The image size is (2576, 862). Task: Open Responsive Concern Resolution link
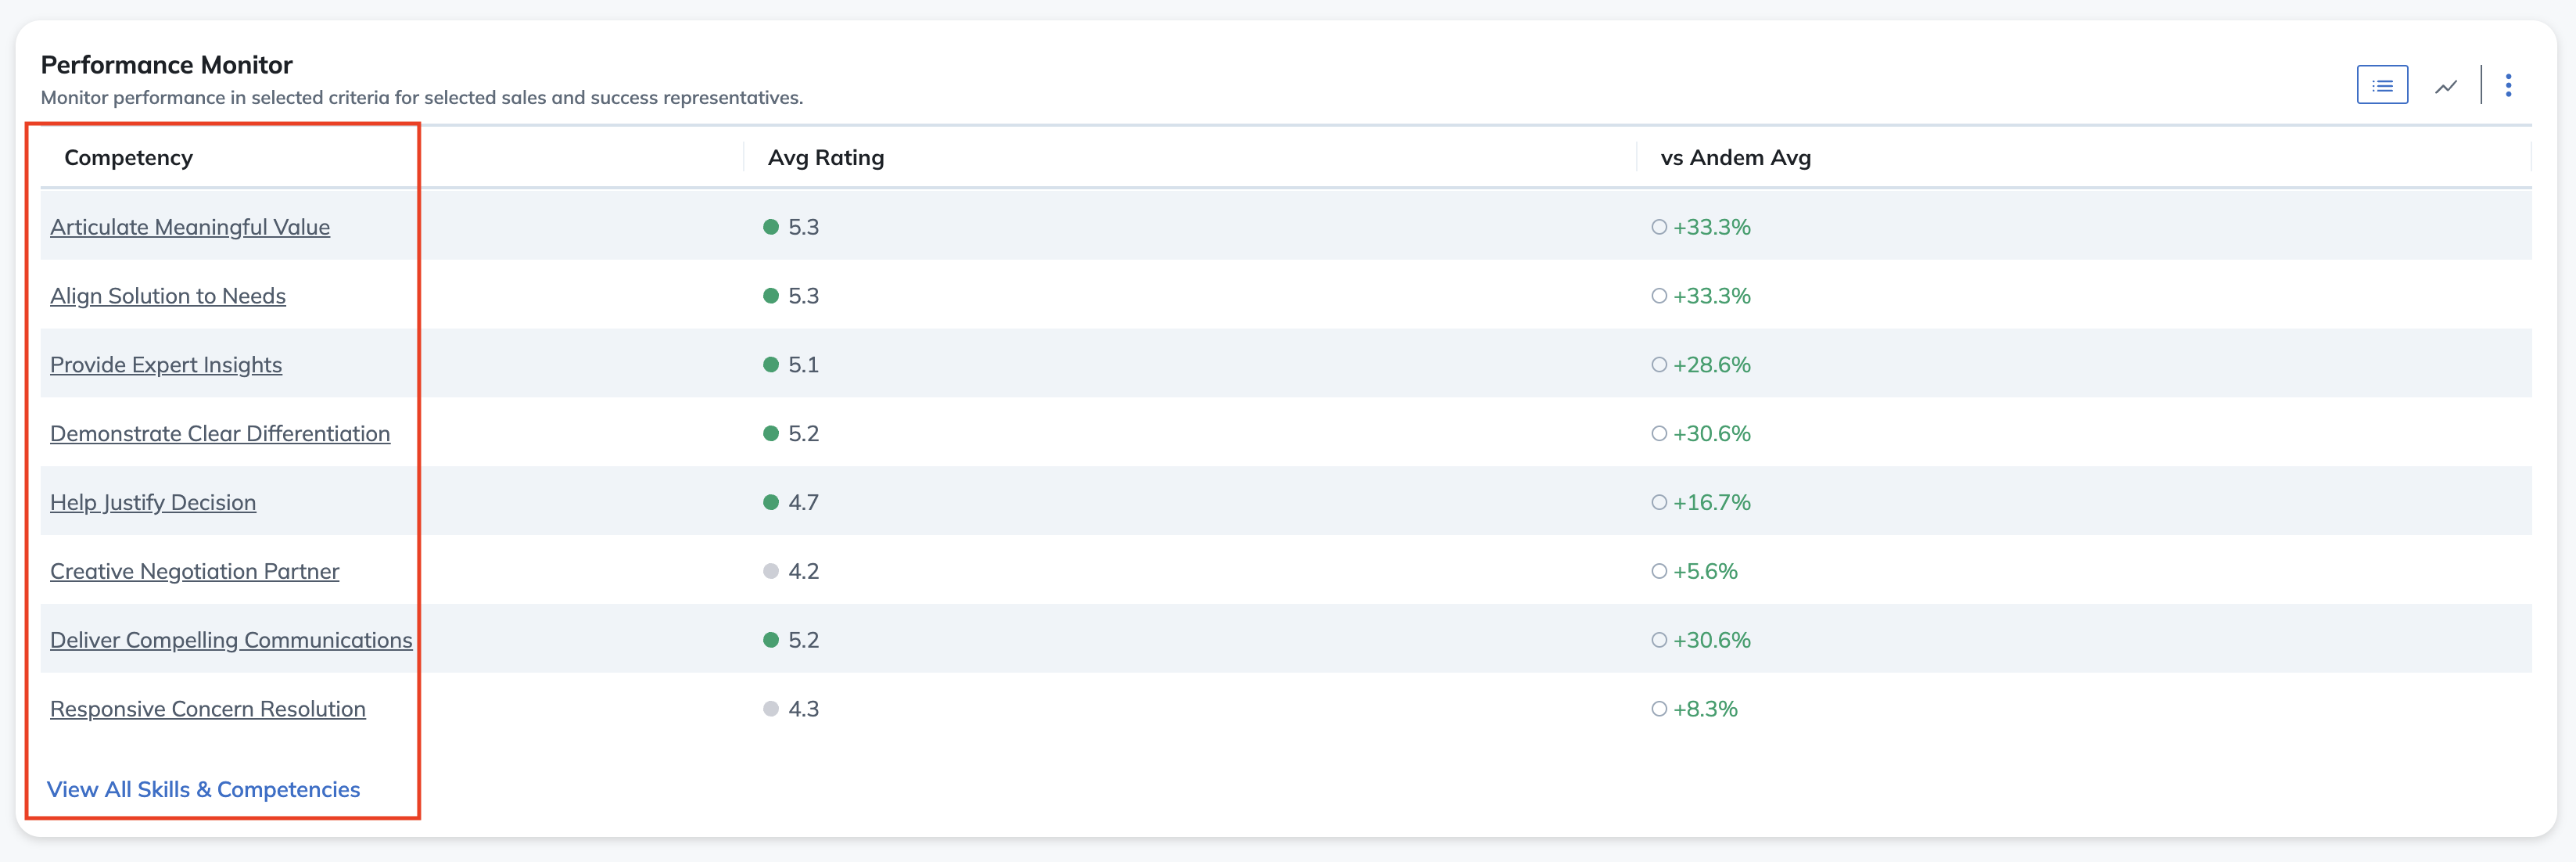(208, 709)
